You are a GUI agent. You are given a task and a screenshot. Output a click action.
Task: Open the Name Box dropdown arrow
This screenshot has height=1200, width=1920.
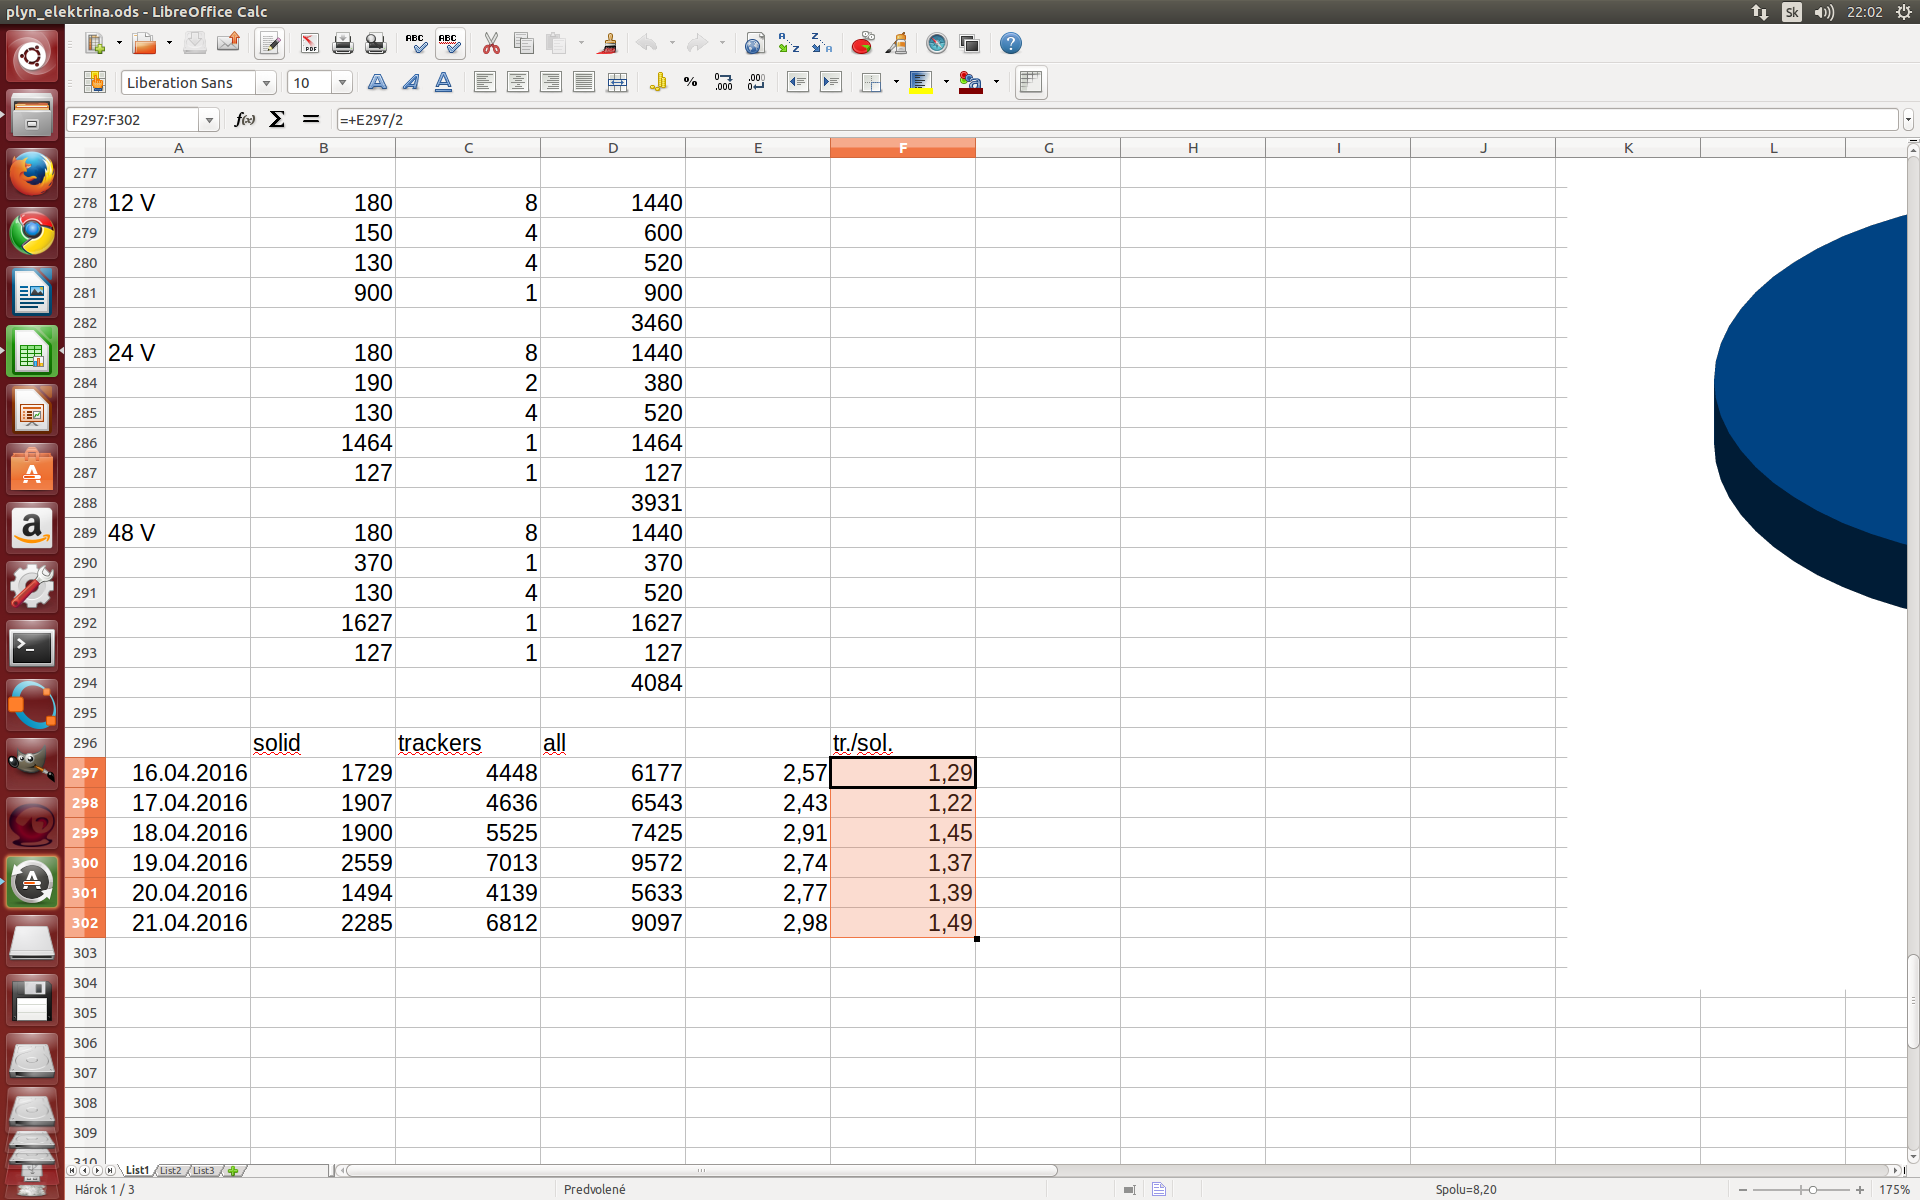coord(209,120)
